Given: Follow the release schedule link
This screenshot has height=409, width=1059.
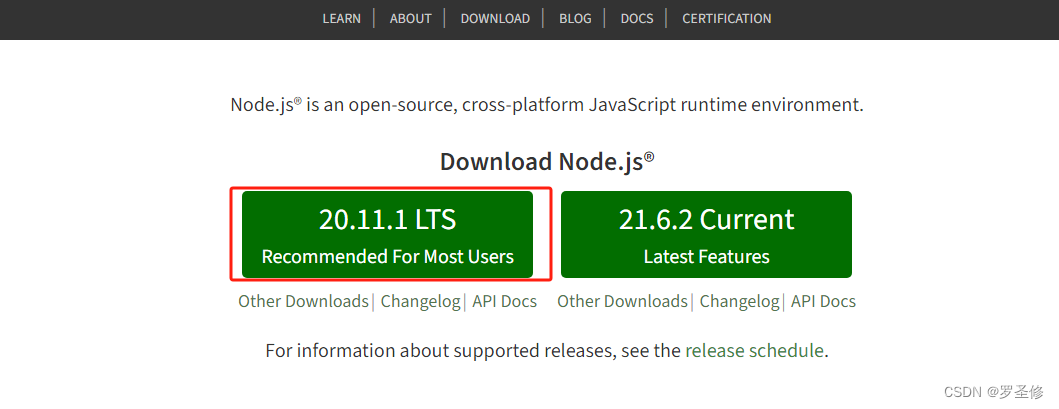Looking at the screenshot, I should click(x=754, y=351).
